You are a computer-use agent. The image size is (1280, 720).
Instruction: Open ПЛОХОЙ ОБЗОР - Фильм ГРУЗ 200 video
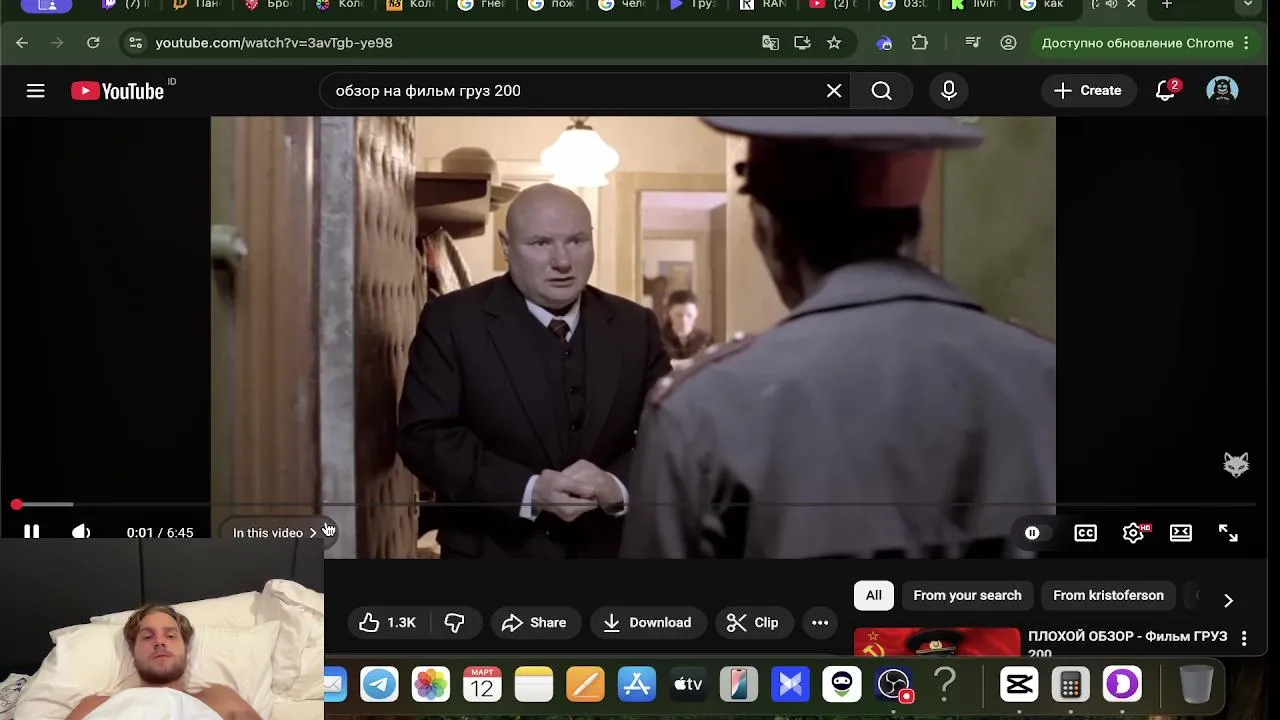1127,644
